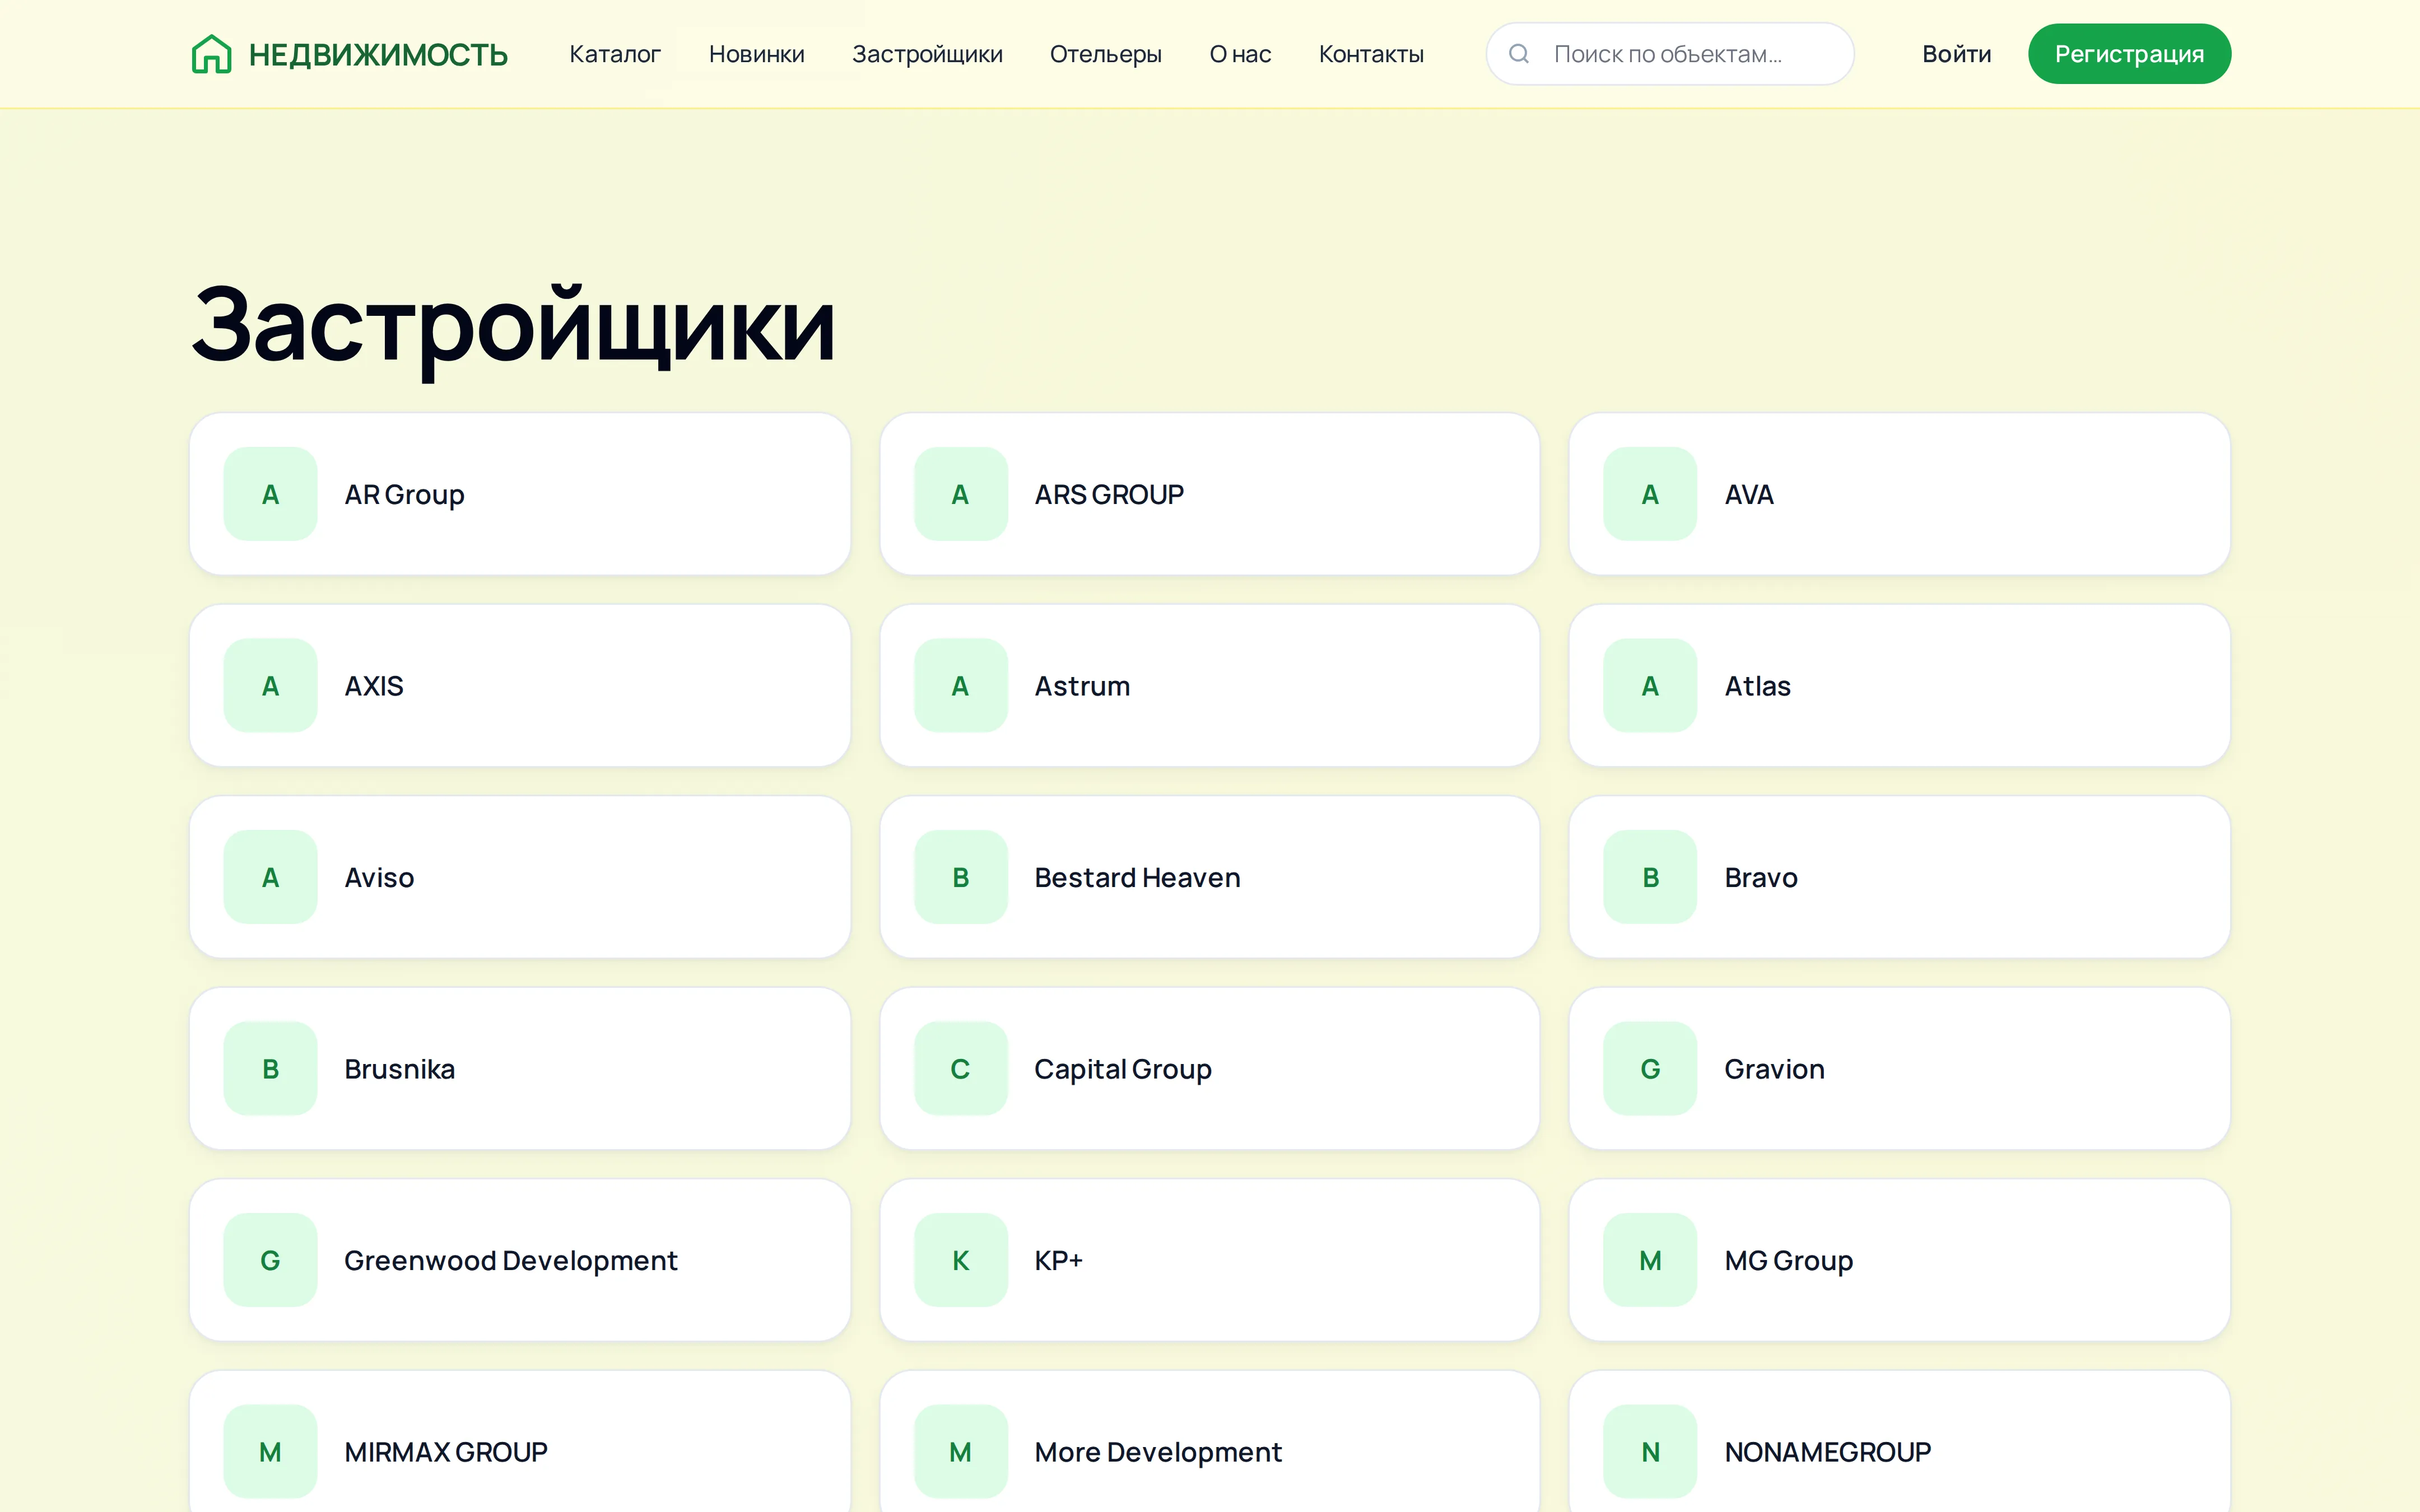Click the green house logo icon
Viewport: 2420px width, 1512px height.
(211, 54)
